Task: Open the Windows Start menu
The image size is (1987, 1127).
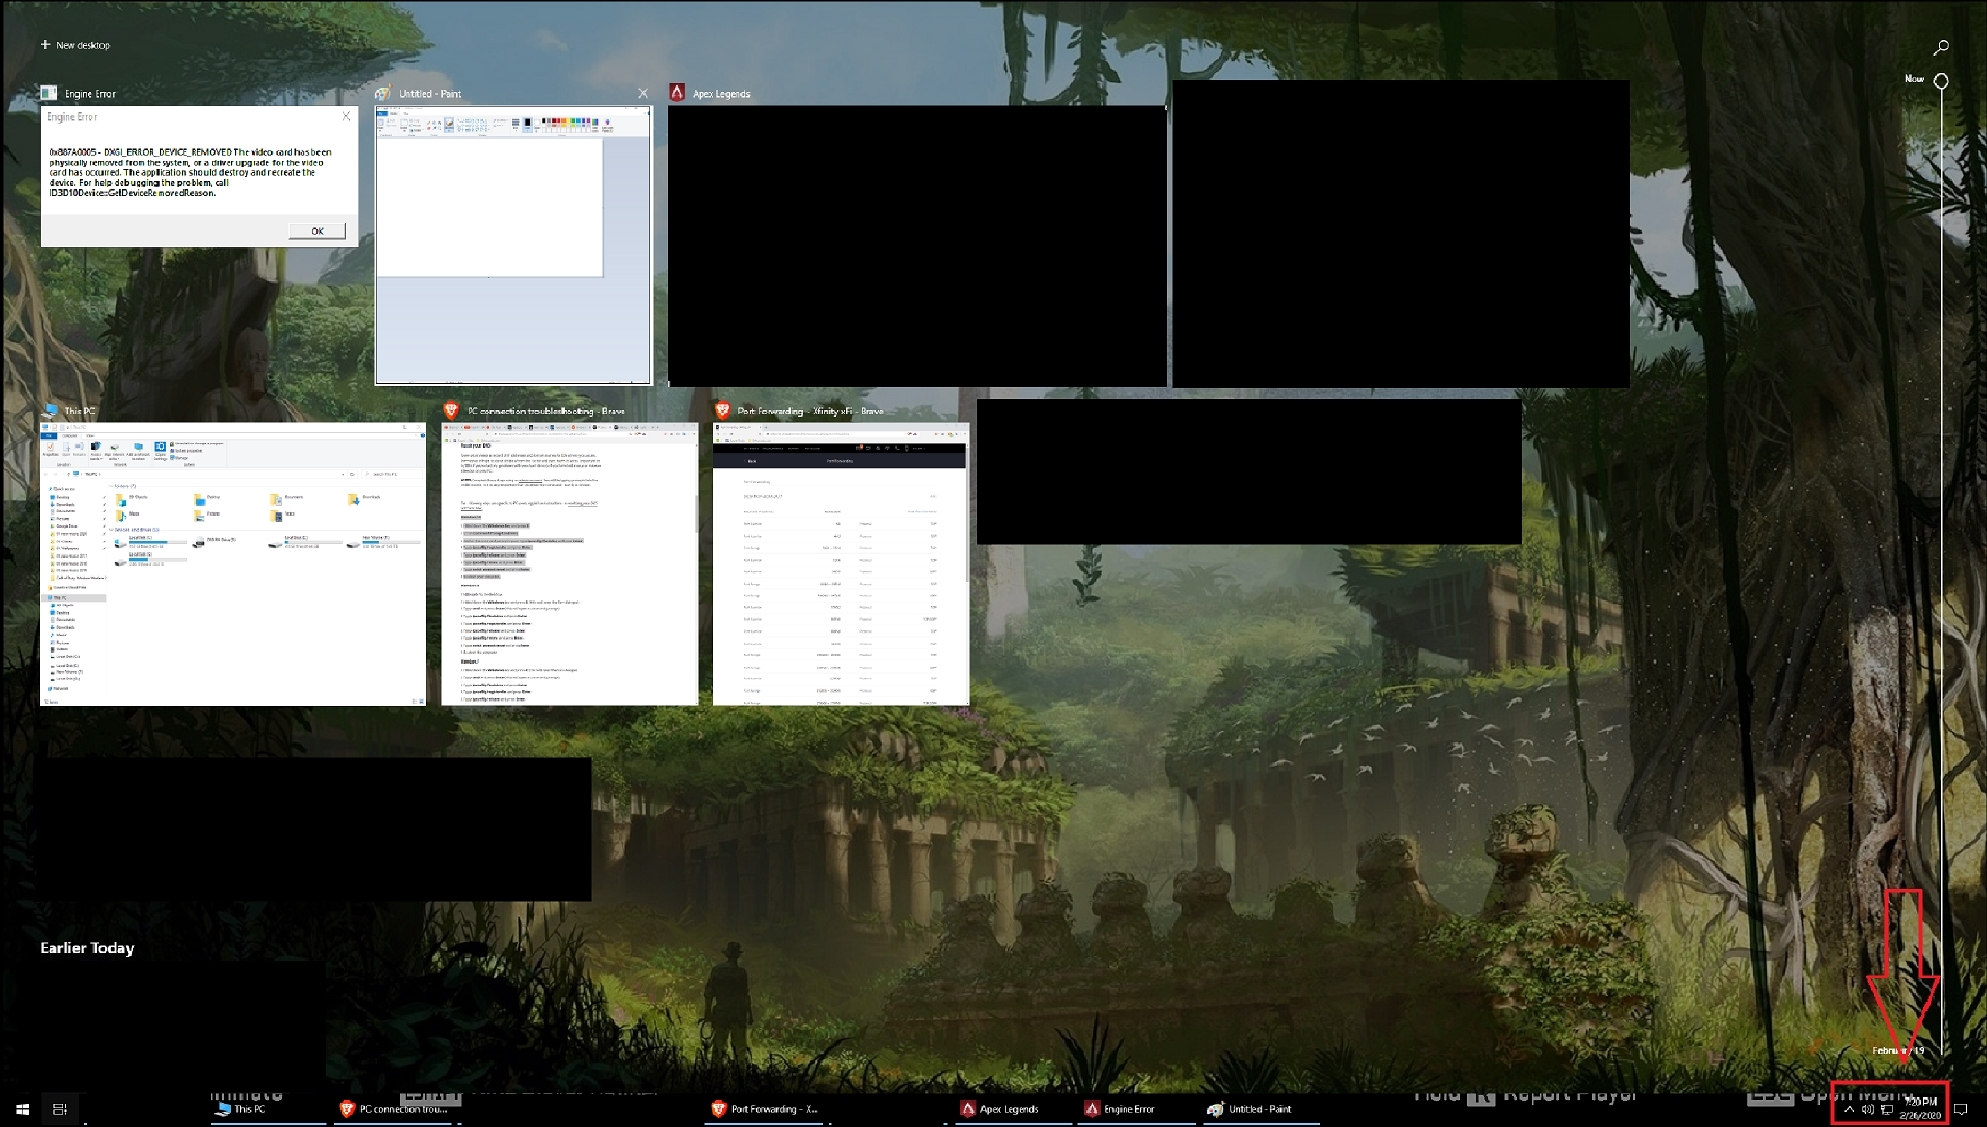Action: click(23, 1109)
